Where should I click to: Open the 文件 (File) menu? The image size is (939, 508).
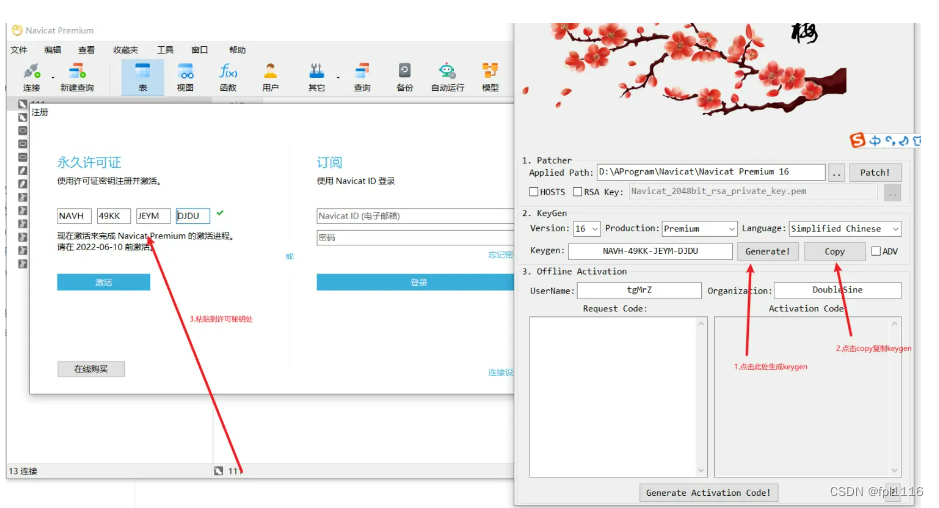pos(19,50)
